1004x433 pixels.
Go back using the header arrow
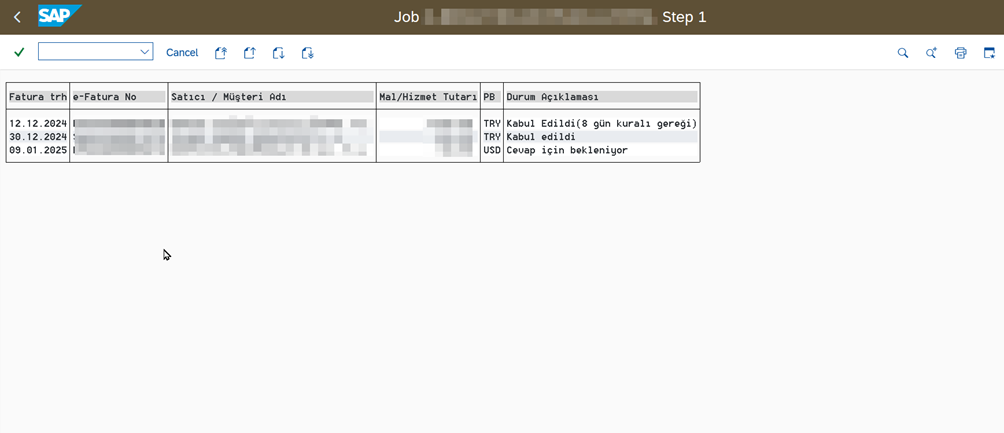(x=17, y=17)
